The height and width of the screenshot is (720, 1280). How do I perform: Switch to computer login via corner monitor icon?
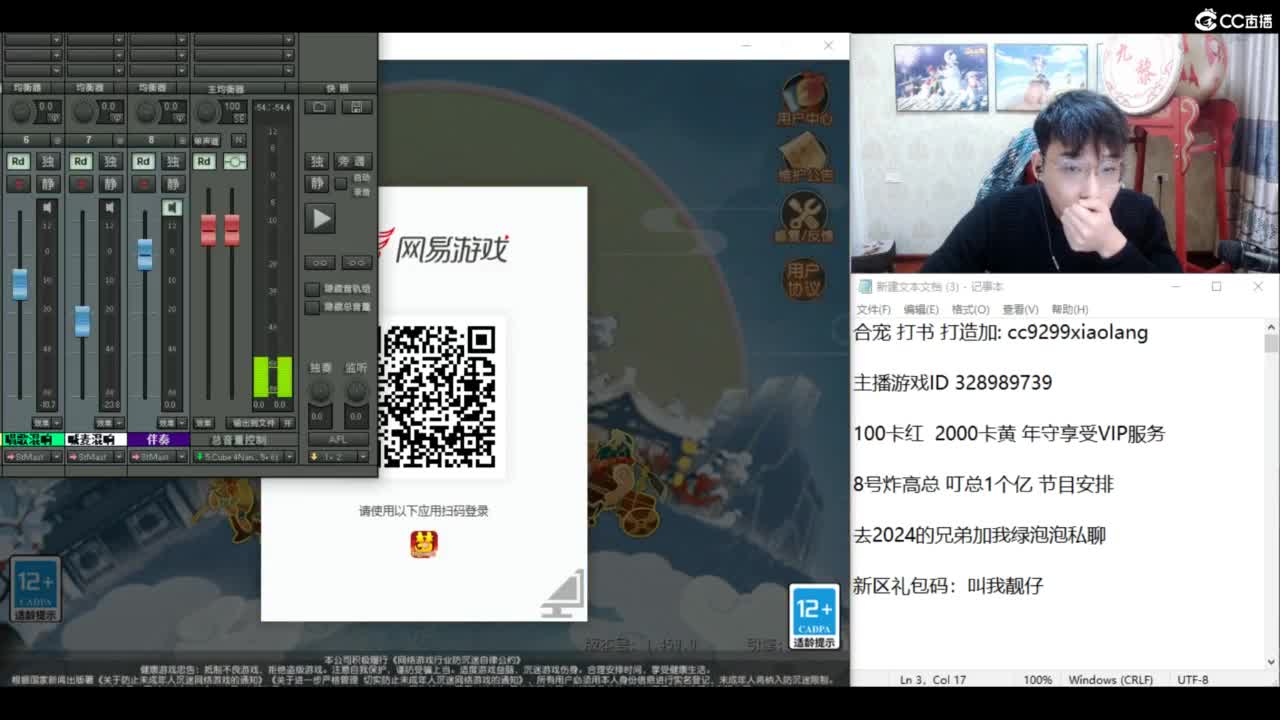[564, 595]
